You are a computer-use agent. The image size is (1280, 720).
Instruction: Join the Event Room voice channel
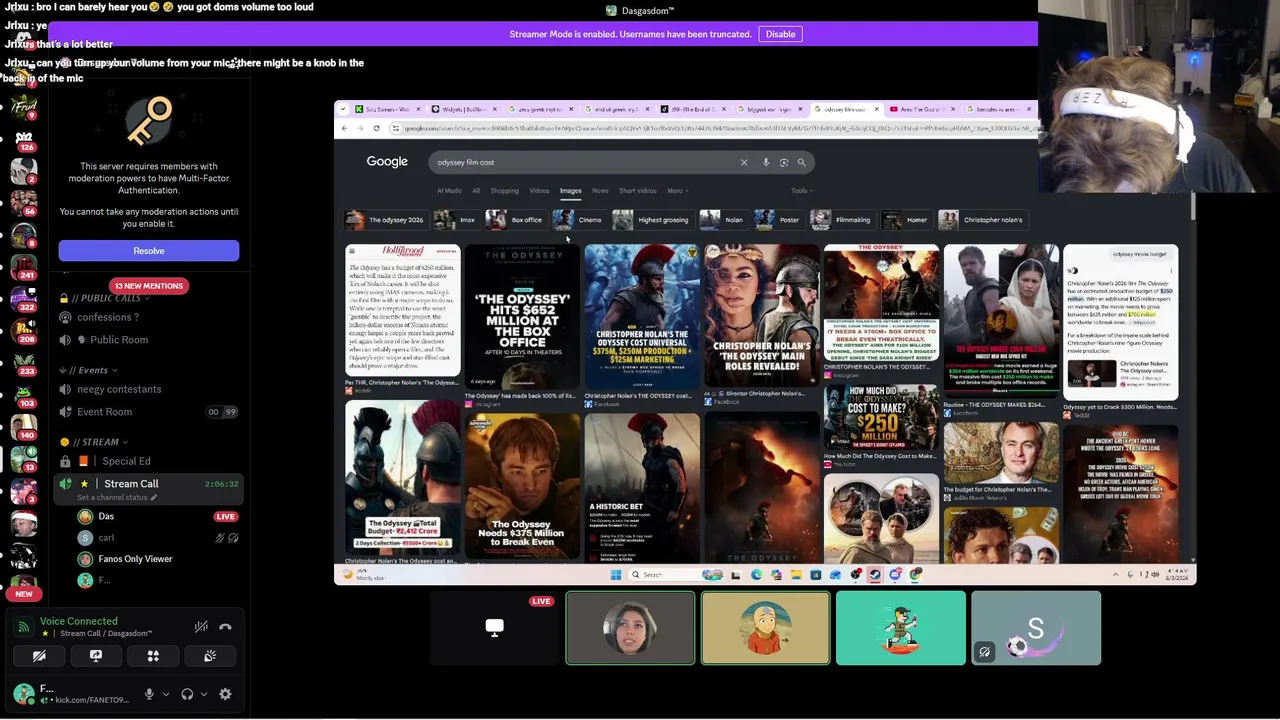(x=104, y=412)
